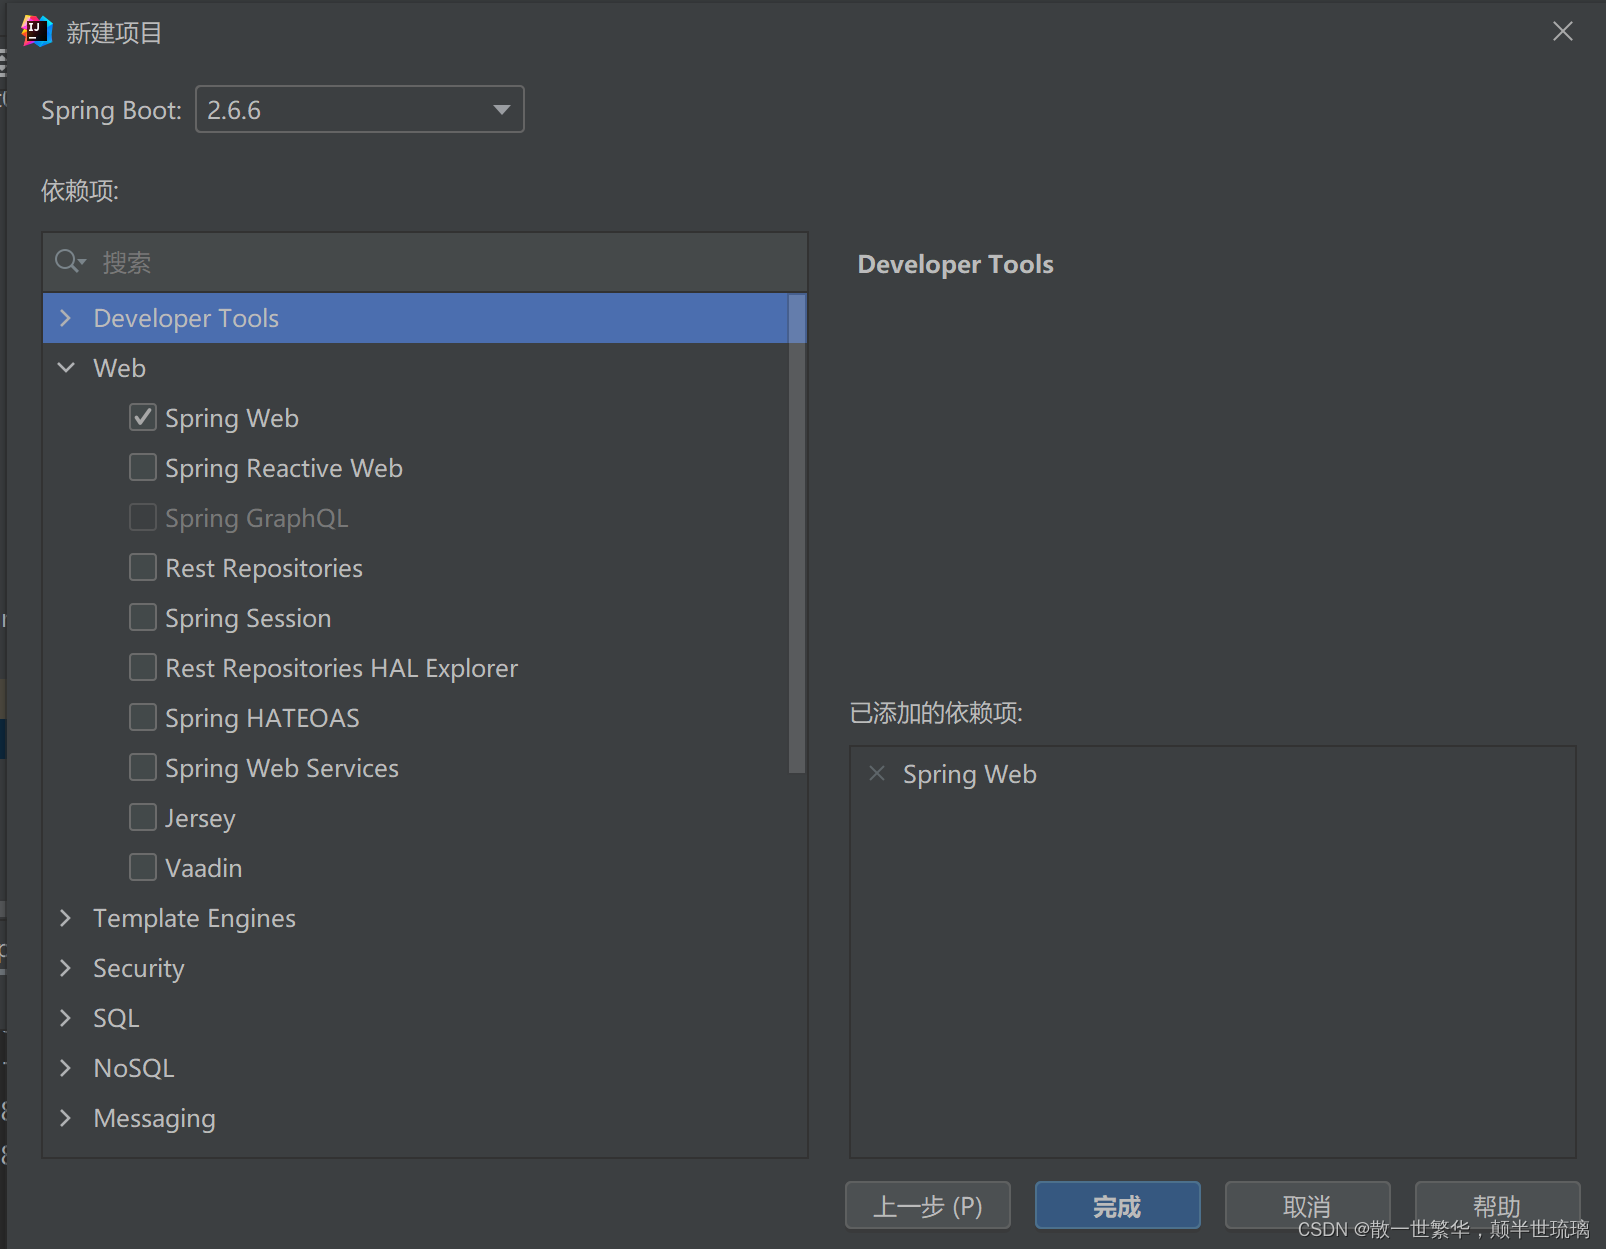
Task: Close the New Project dialog
Action: tap(1563, 32)
